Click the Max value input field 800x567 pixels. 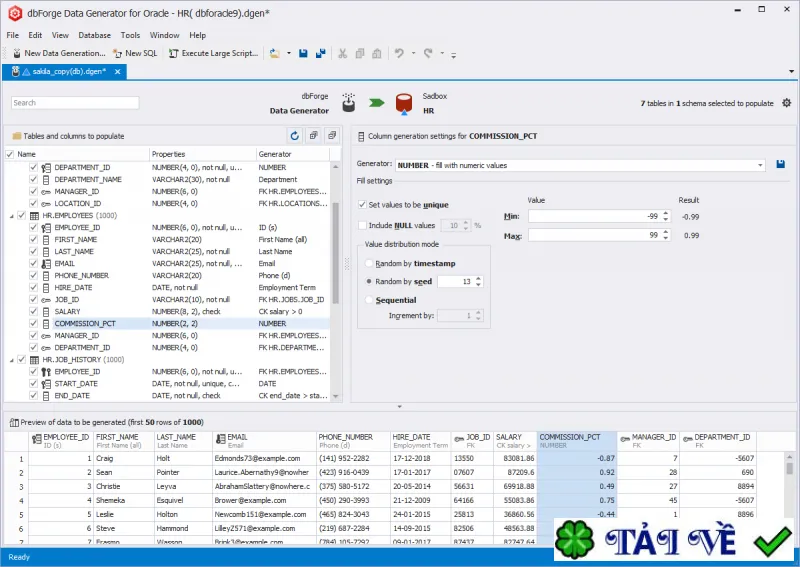click(595, 235)
